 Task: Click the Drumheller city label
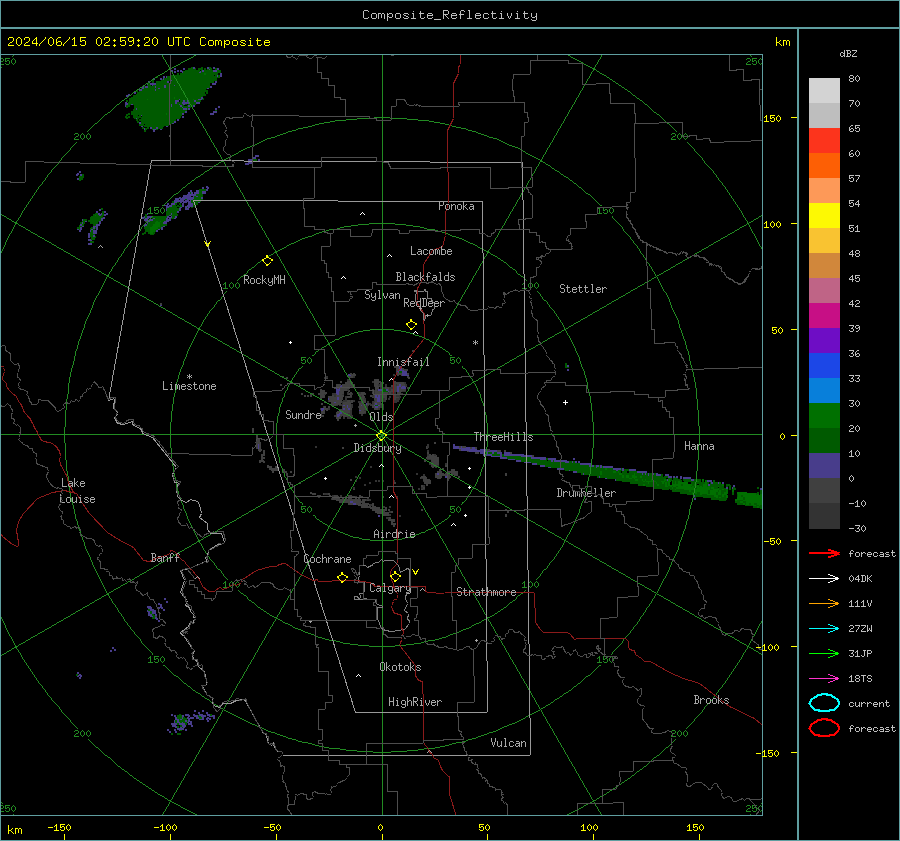coord(586,493)
